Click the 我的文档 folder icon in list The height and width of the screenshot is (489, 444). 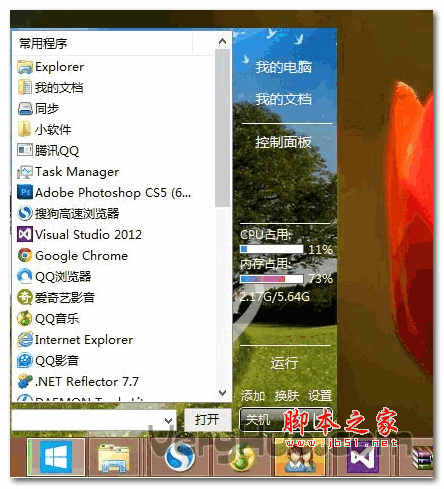(x=25, y=88)
